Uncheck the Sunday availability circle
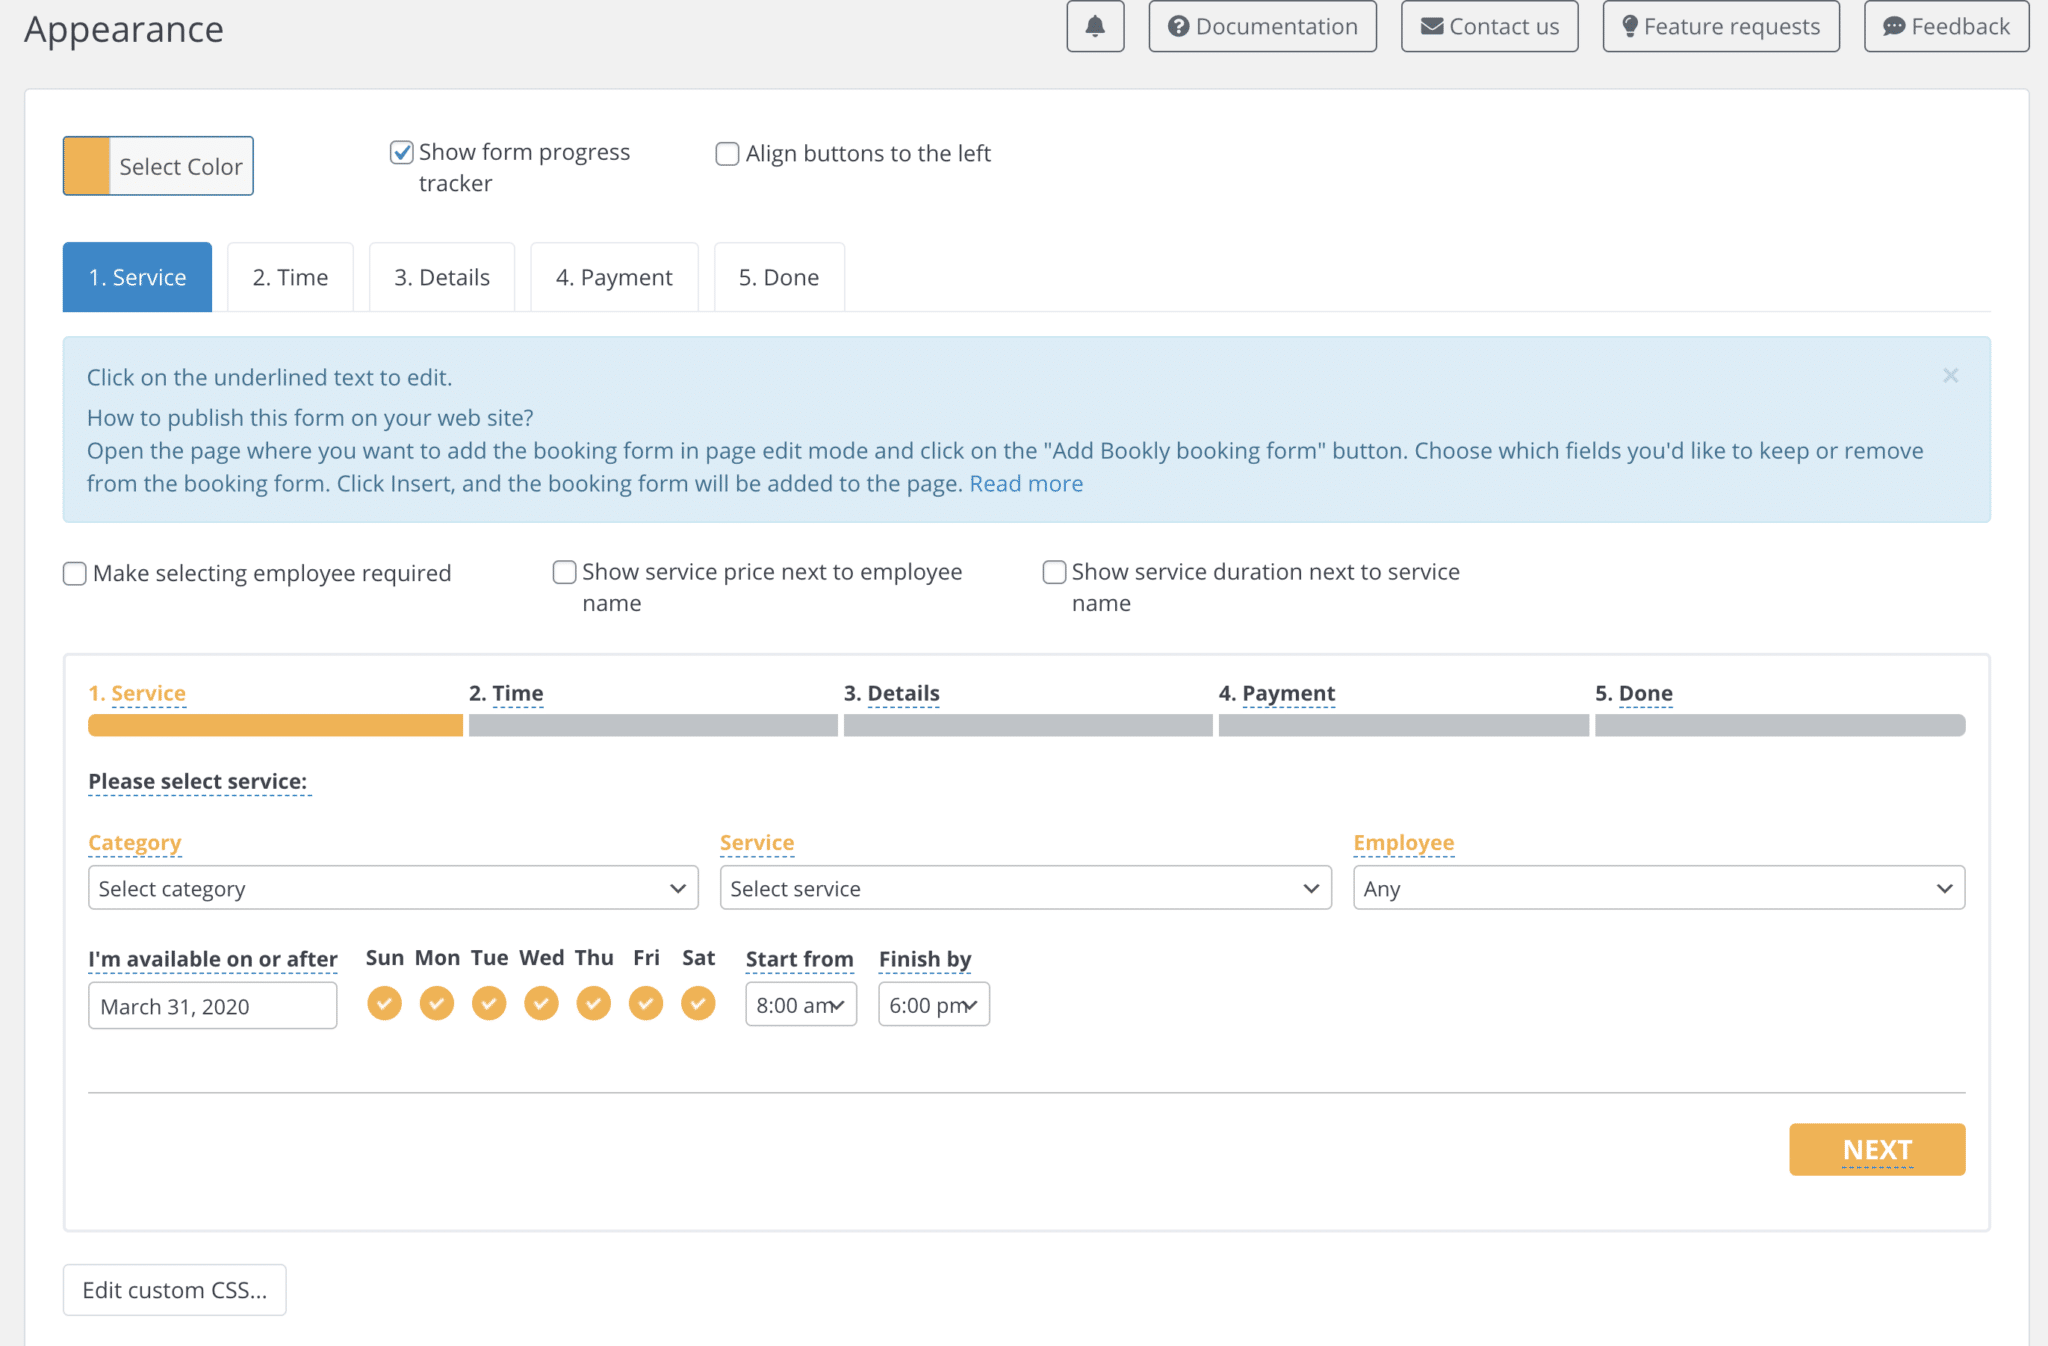The height and width of the screenshot is (1346, 2048). click(x=384, y=1003)
